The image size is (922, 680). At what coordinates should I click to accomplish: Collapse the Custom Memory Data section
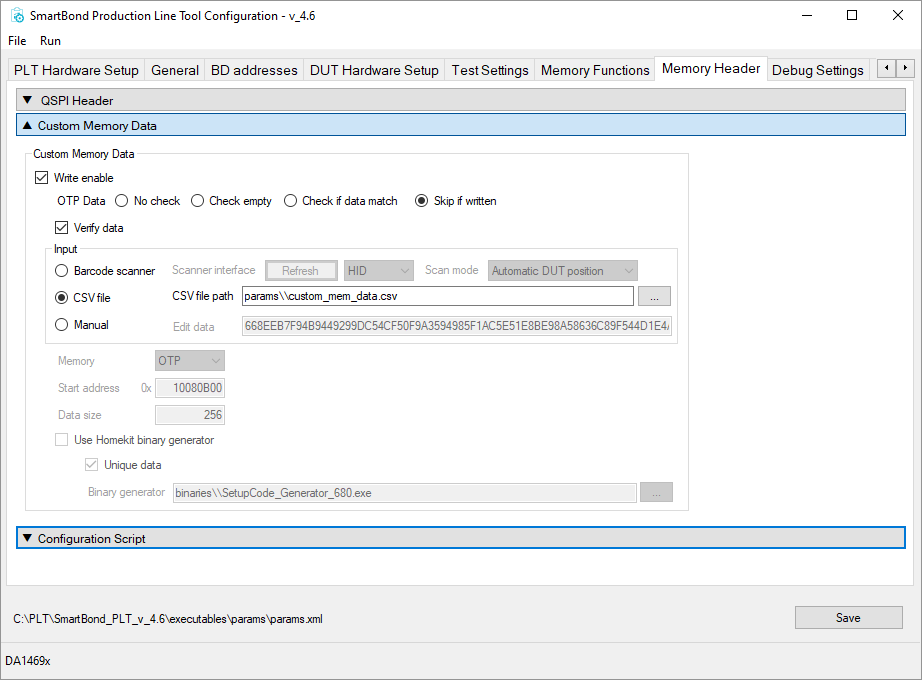(x=460, y=125)
